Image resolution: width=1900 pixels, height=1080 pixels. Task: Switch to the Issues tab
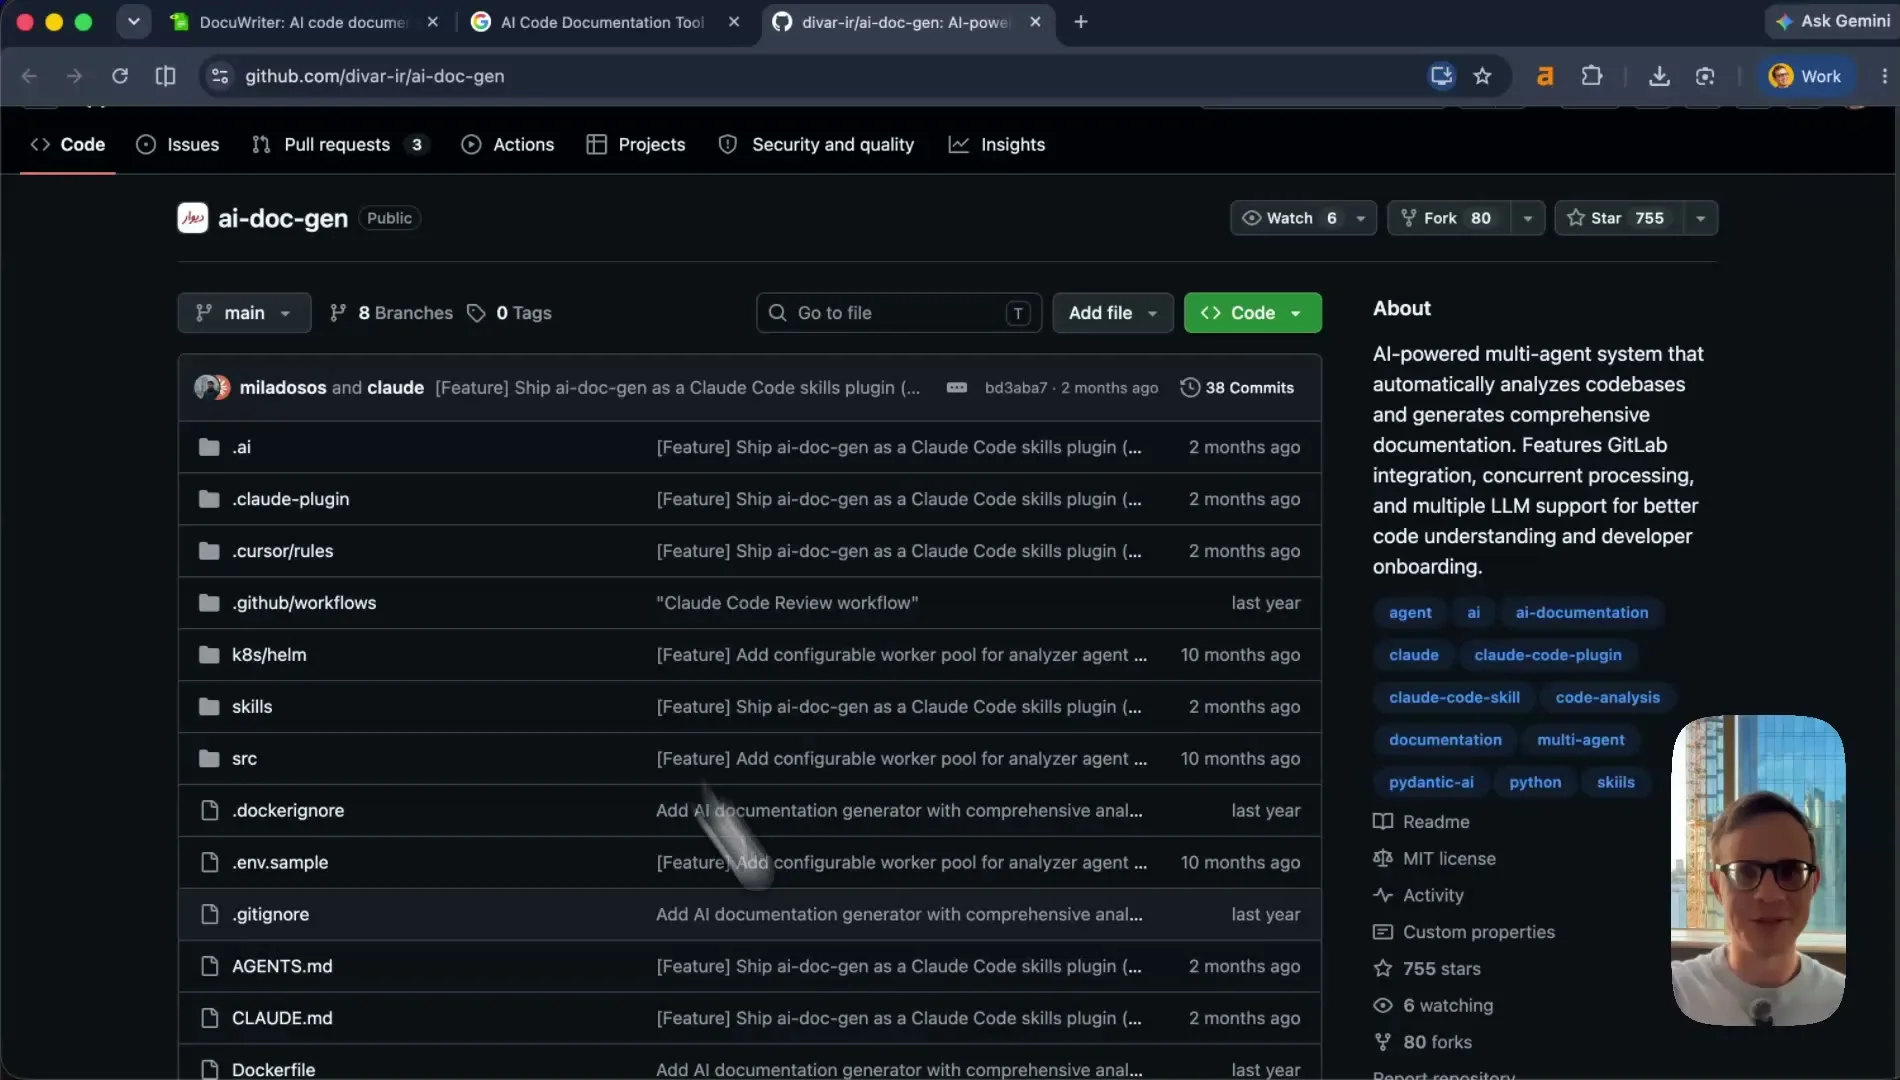(178, 145)
